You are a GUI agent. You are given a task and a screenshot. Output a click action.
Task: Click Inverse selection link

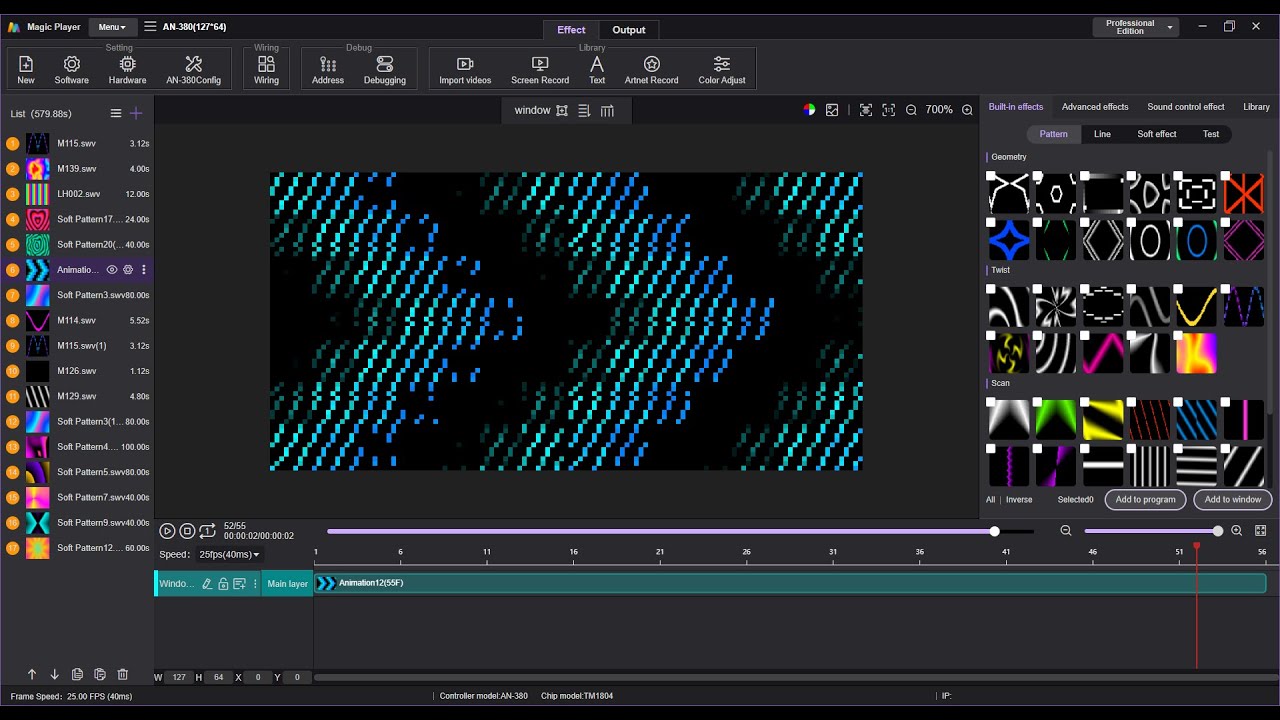(x=1019, y=500)
